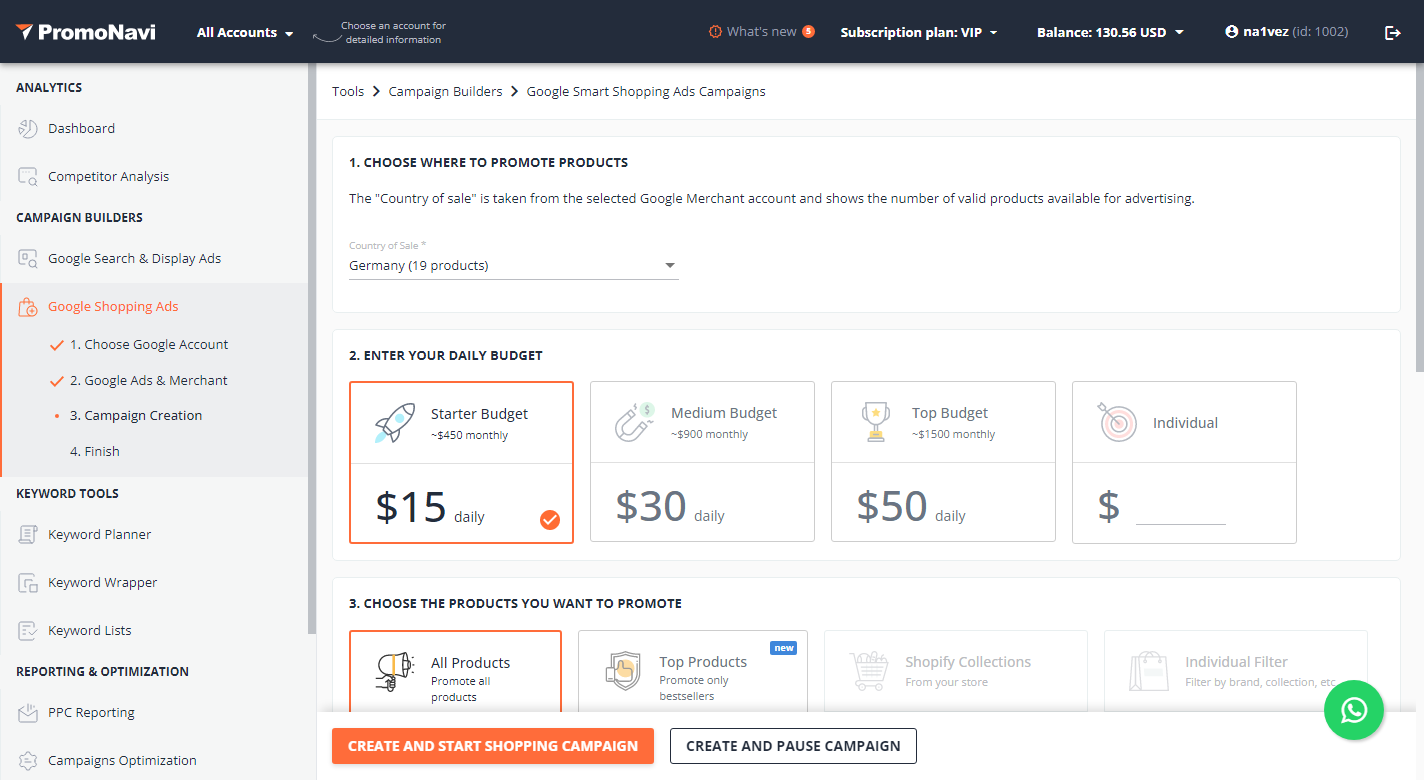The image size is (1424, 780).
Task: Click the PPC Reporting icon
Action: pyautogui.click(x=28, y=712)
